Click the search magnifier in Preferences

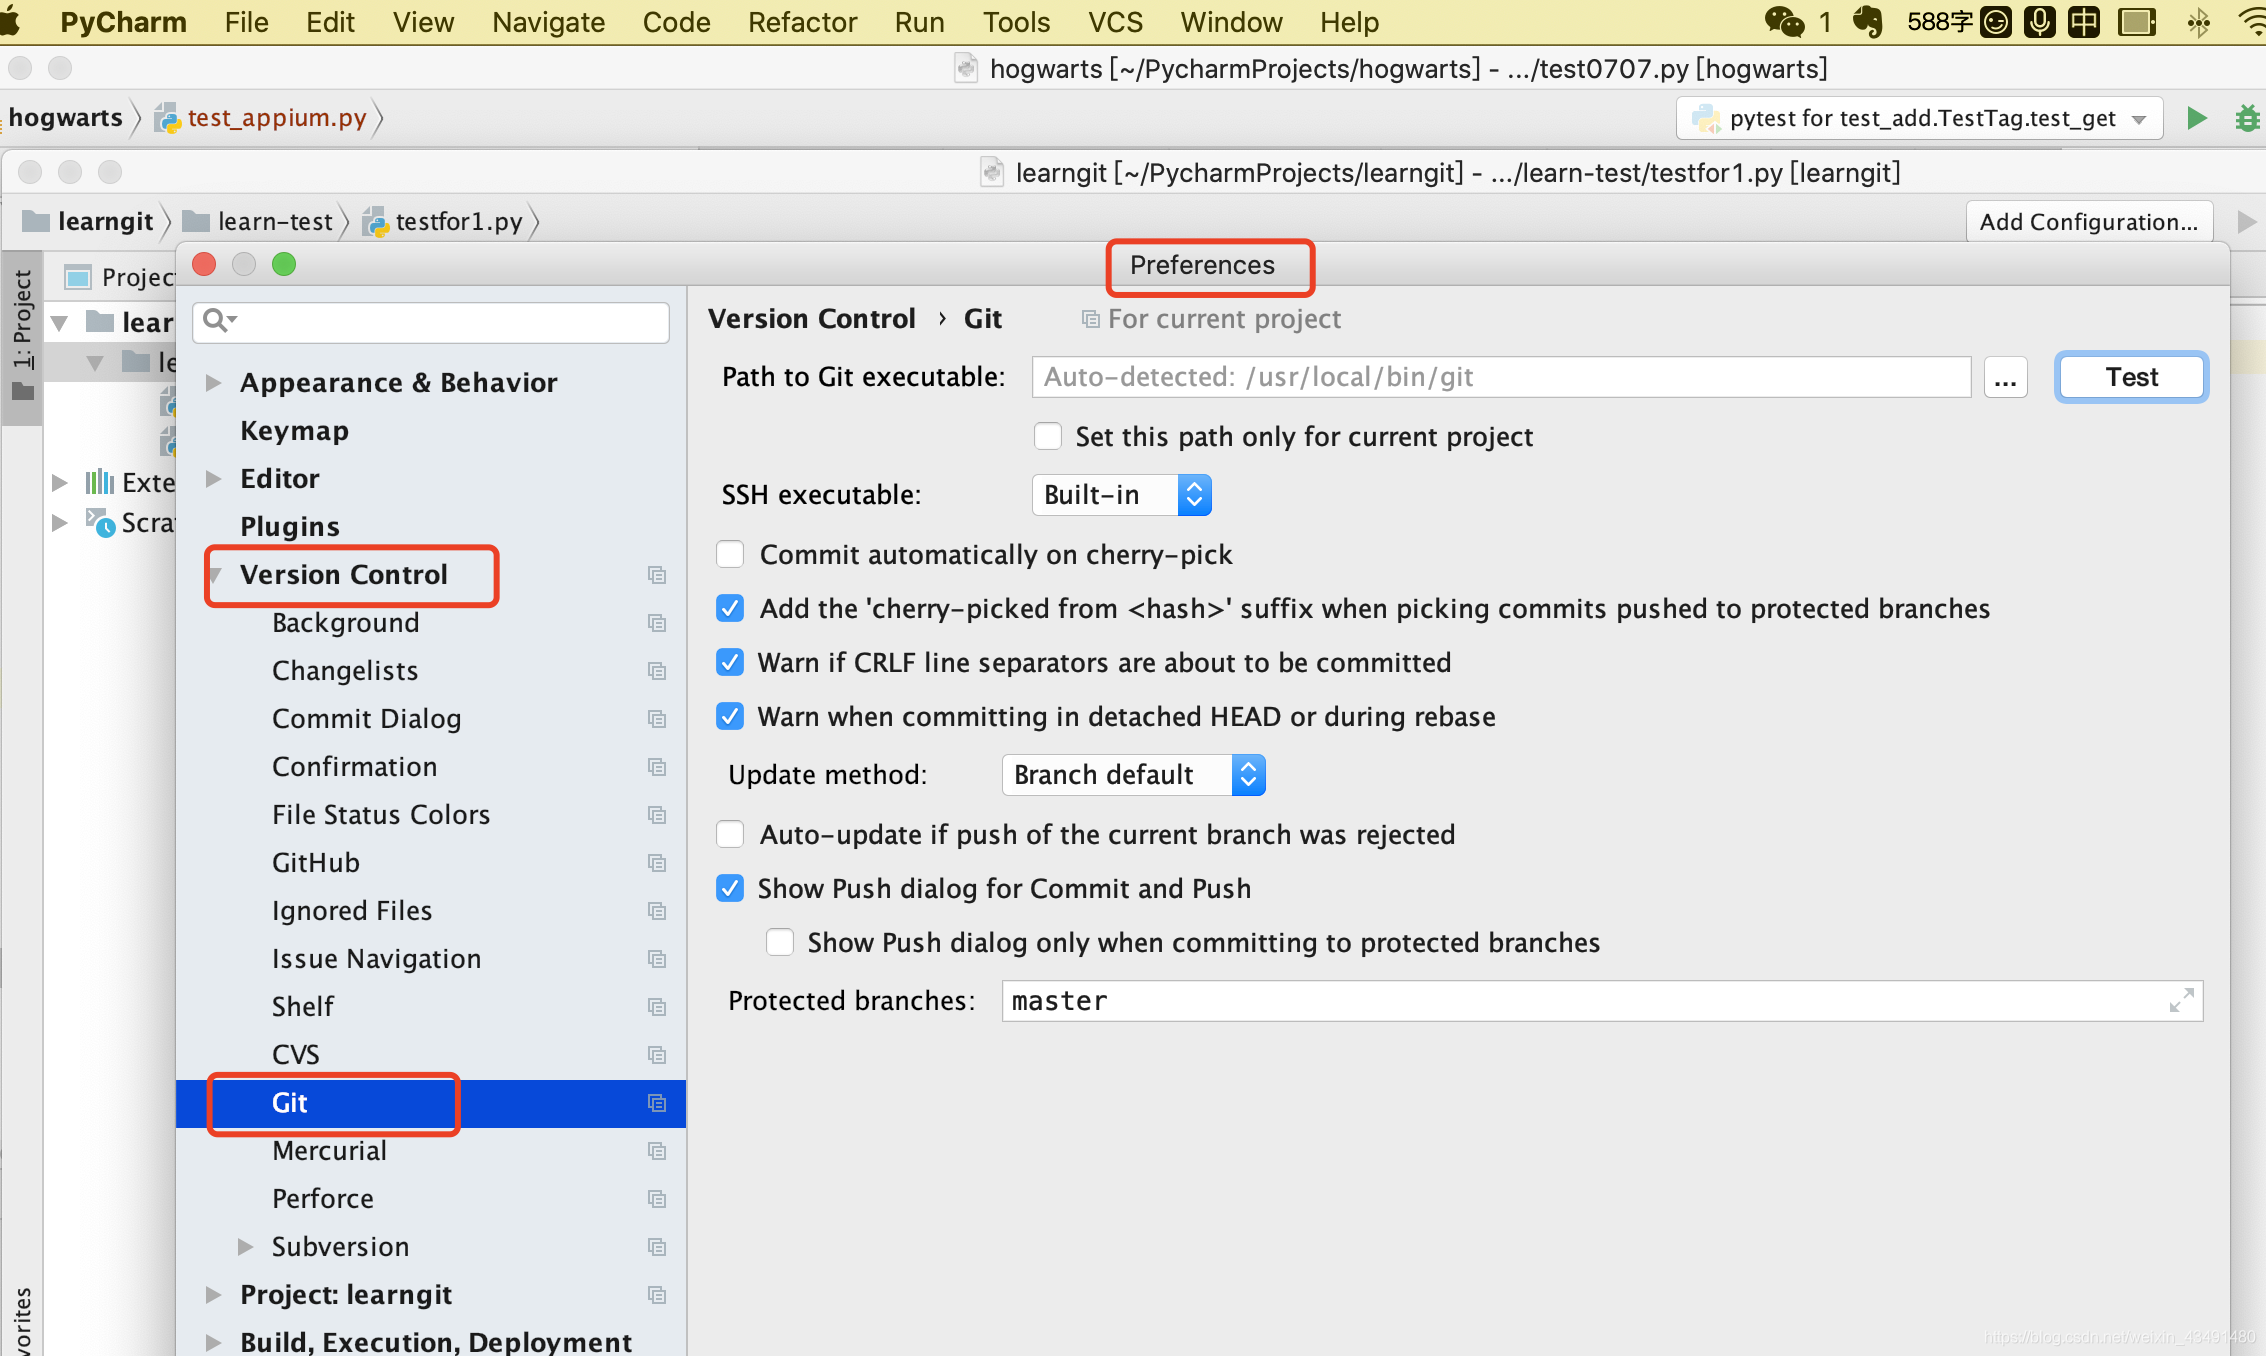click(x=218, y=321)
